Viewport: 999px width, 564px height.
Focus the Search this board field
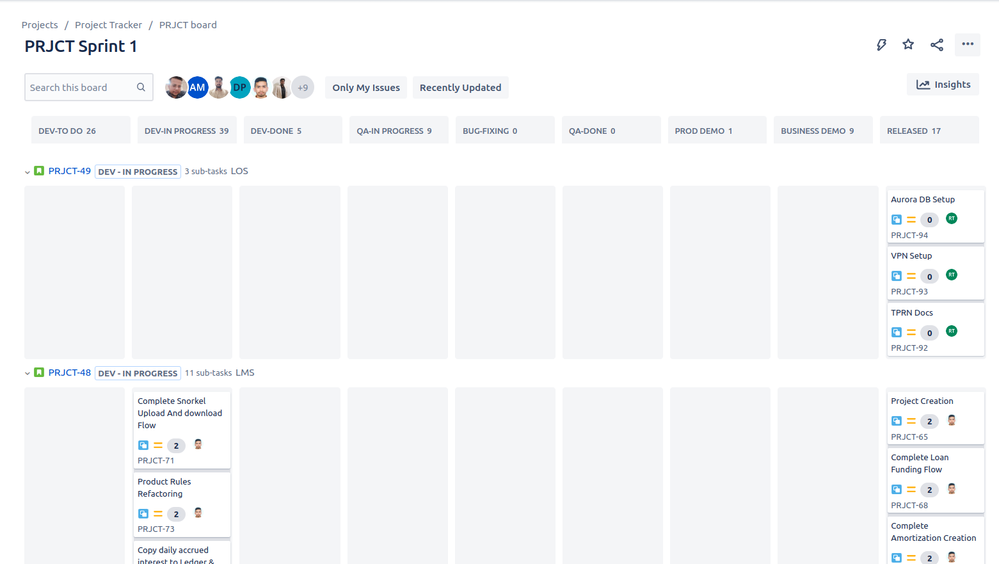coord(89,87)
